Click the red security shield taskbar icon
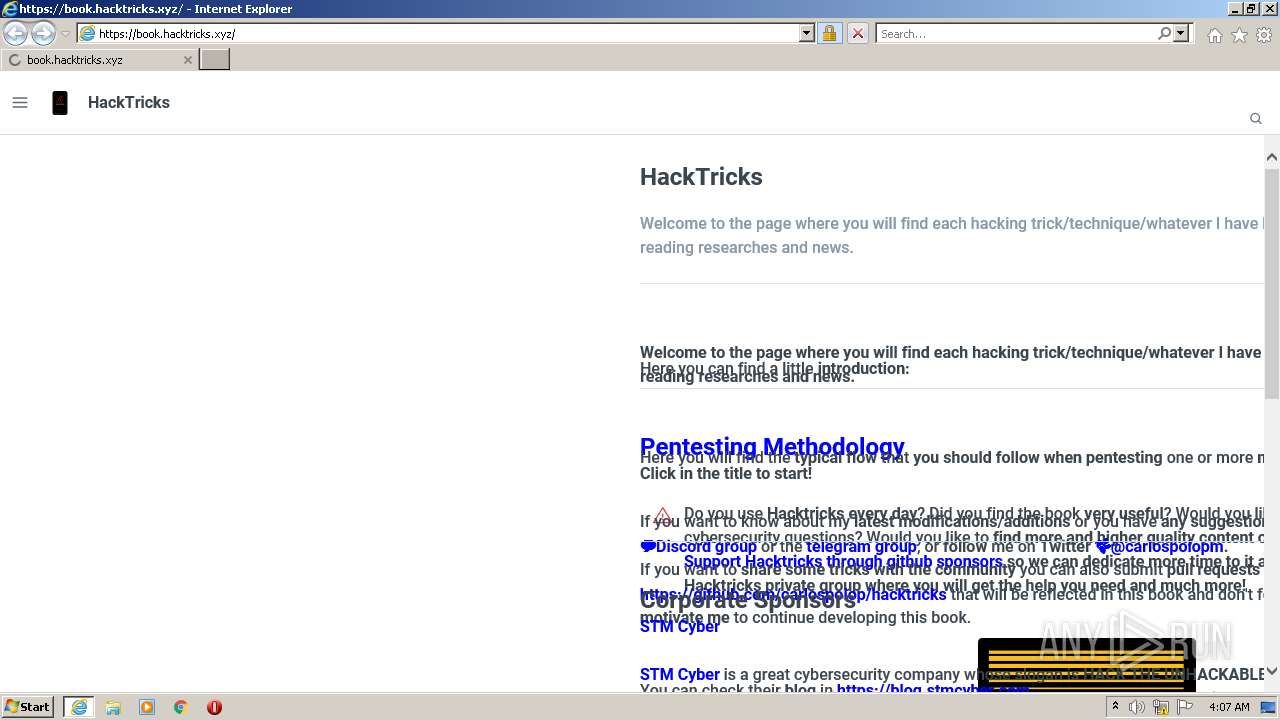Viewport: 1280px width, 720px height. point(214,707)
